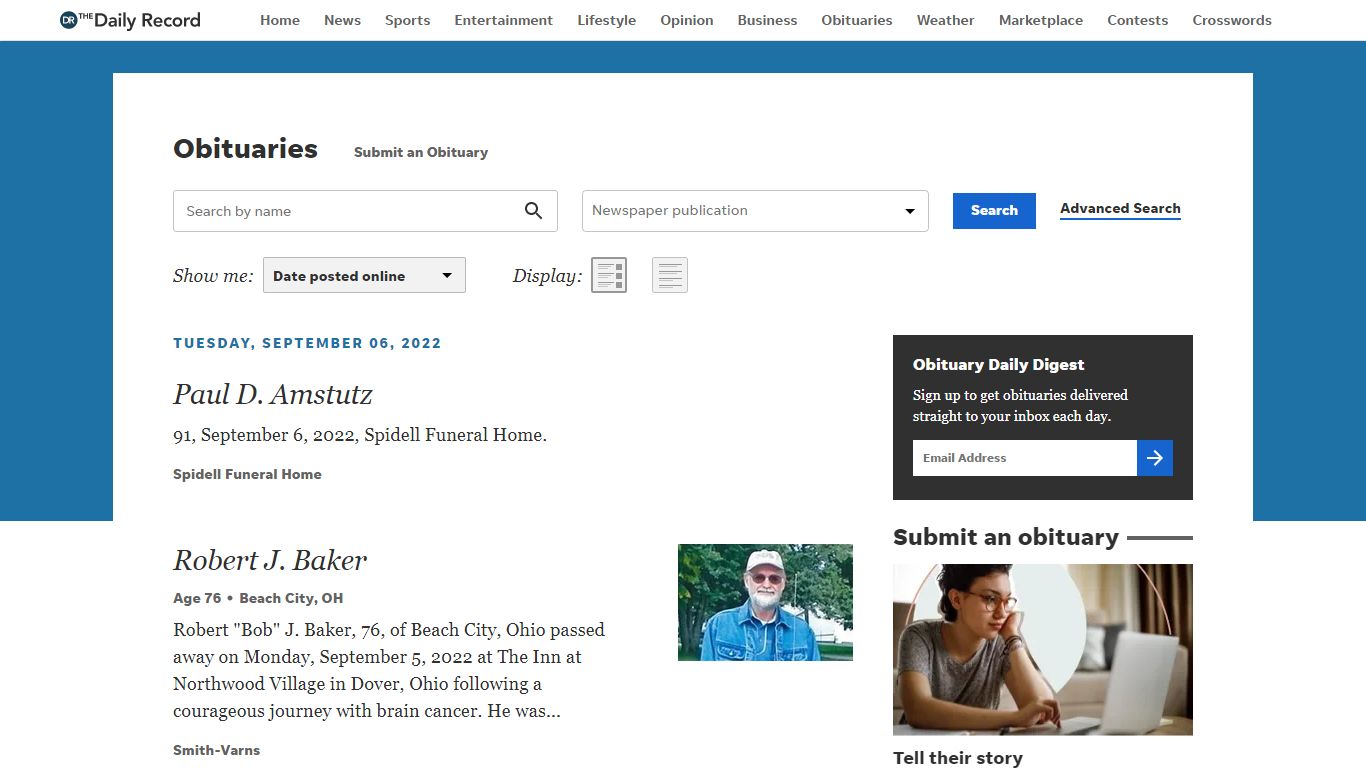Open the Sports section
1366x768 pixels.
coord(408,20)
